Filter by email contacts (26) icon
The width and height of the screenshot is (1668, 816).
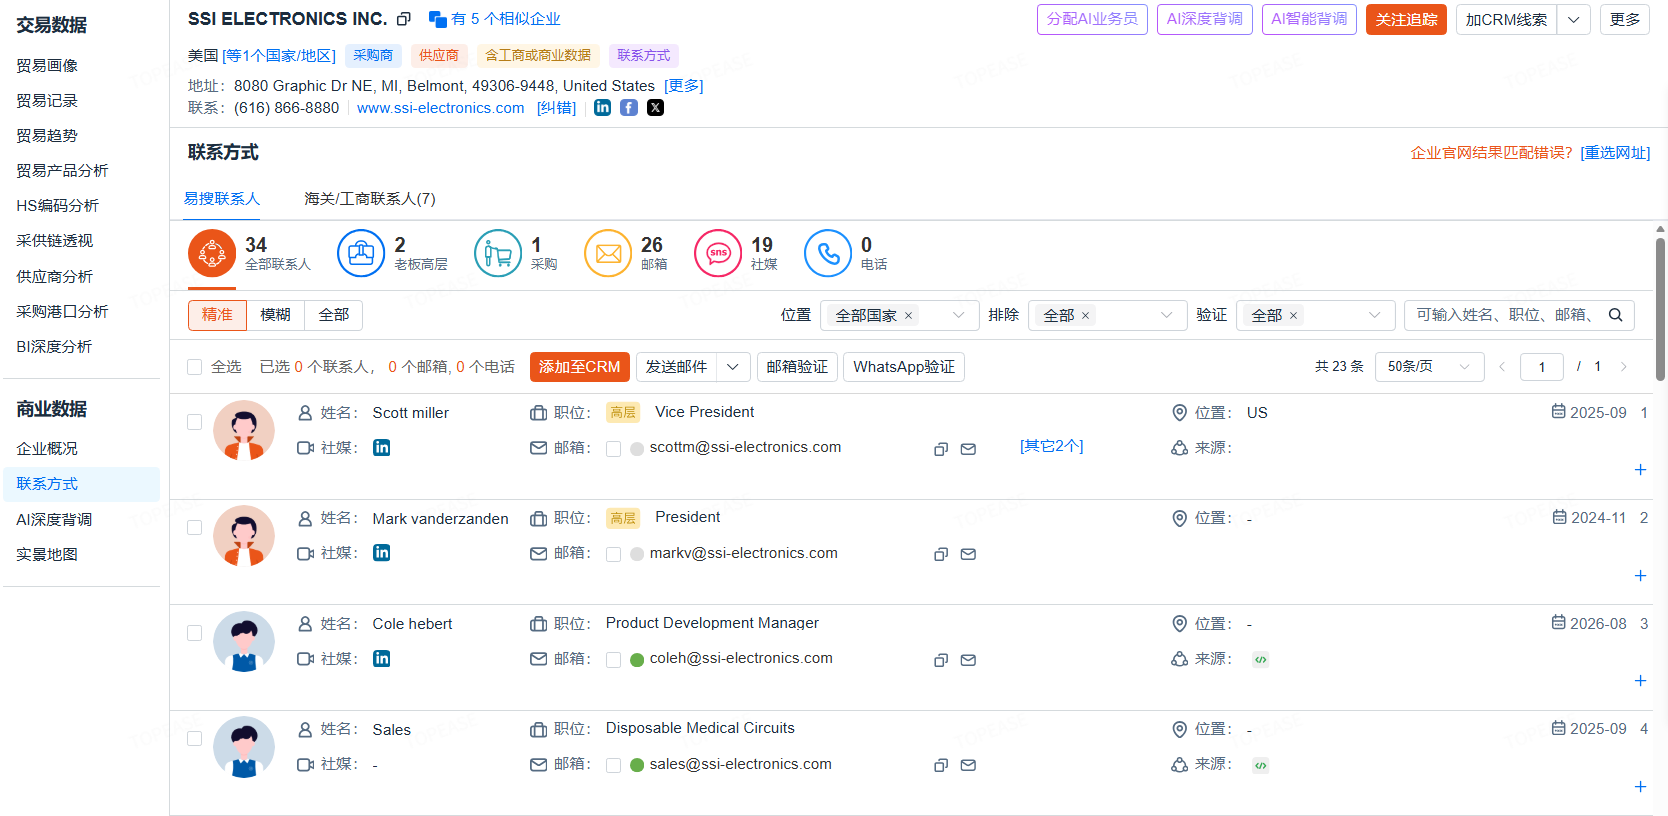tap(608, 253)
